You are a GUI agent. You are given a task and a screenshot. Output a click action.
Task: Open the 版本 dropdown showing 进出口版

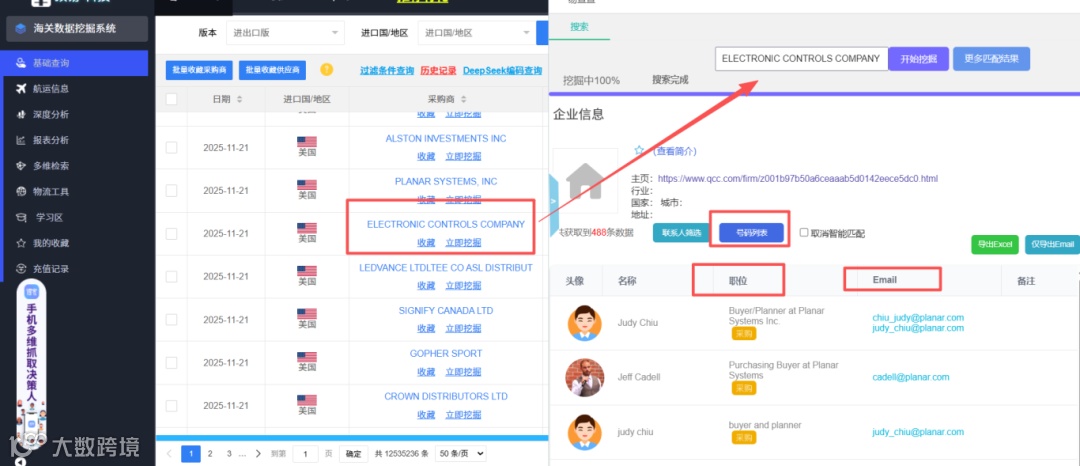point(285,33)
